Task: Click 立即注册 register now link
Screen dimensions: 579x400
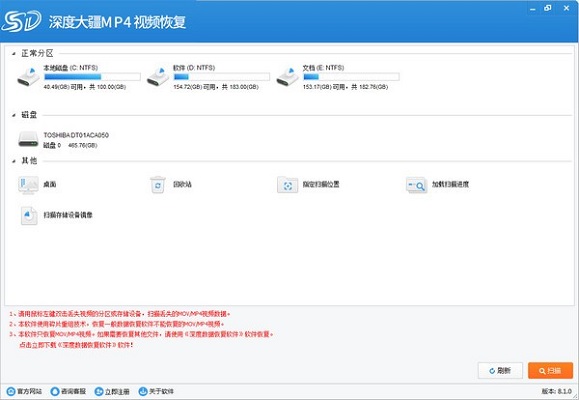Action: pos(112,392)
